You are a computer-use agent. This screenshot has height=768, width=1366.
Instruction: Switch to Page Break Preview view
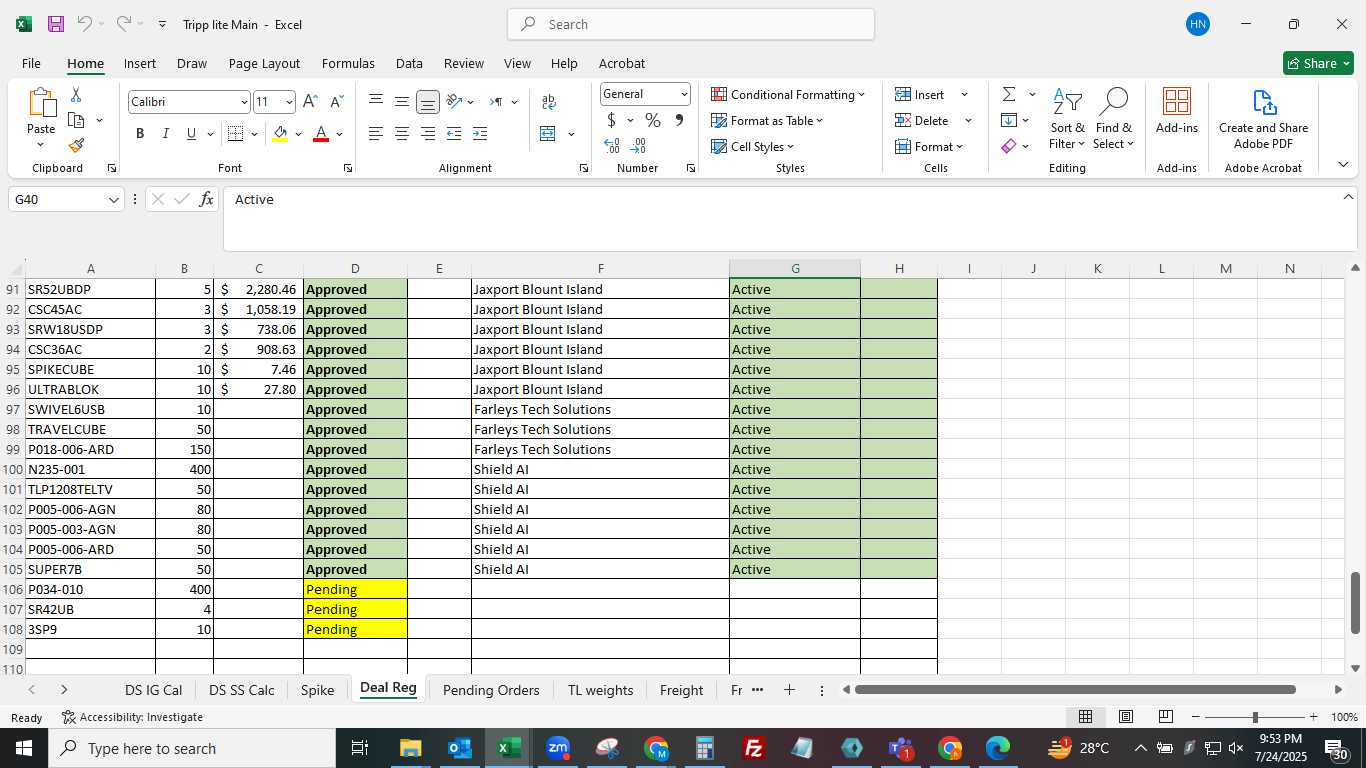tap(1165, 717)
